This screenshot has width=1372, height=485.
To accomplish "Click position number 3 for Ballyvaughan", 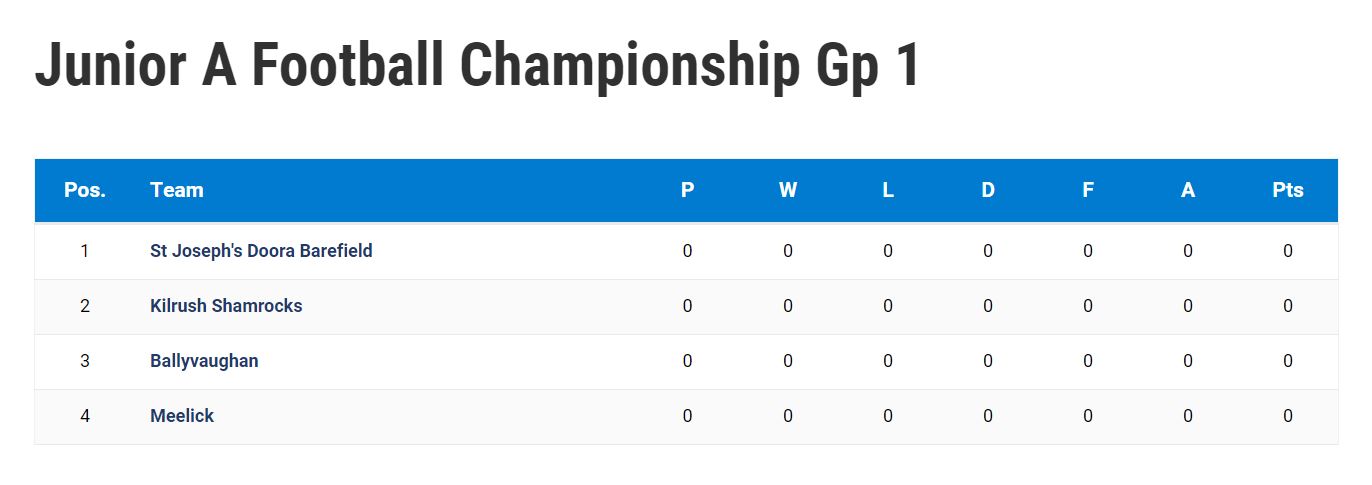I will [85, 361].
